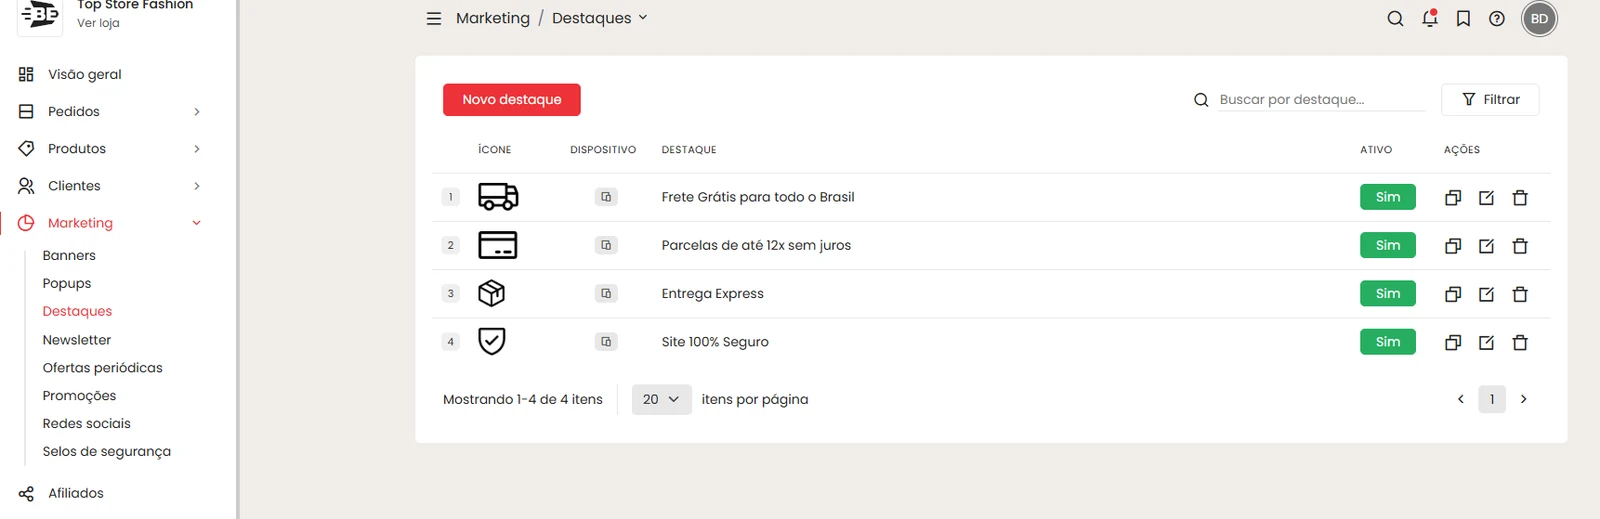The image size is (1600, 519).
Task: Open Newsletter under Marketing
Action: pos(77,340)
